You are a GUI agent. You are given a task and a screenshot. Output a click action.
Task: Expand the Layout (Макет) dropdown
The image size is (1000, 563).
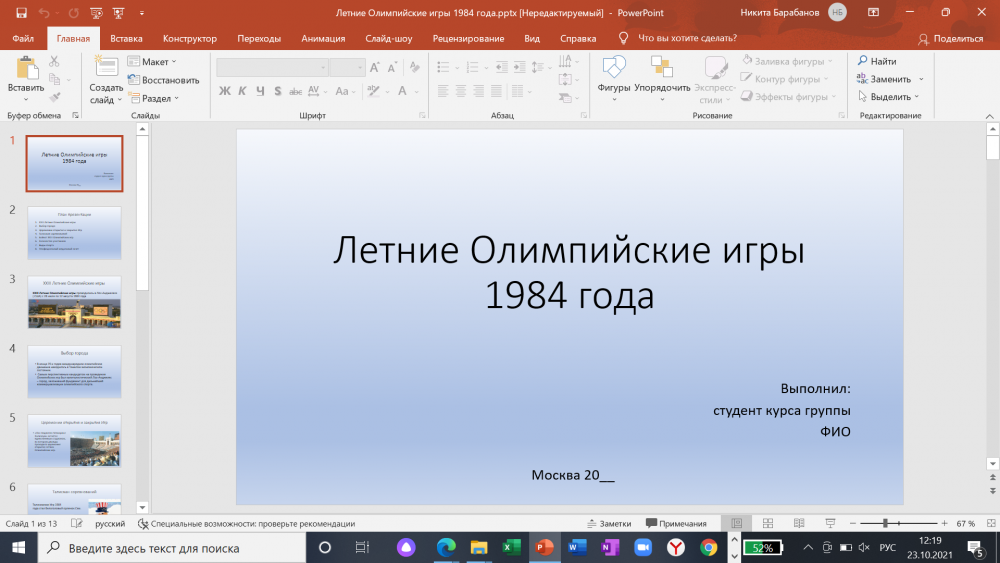coord(155,62)
